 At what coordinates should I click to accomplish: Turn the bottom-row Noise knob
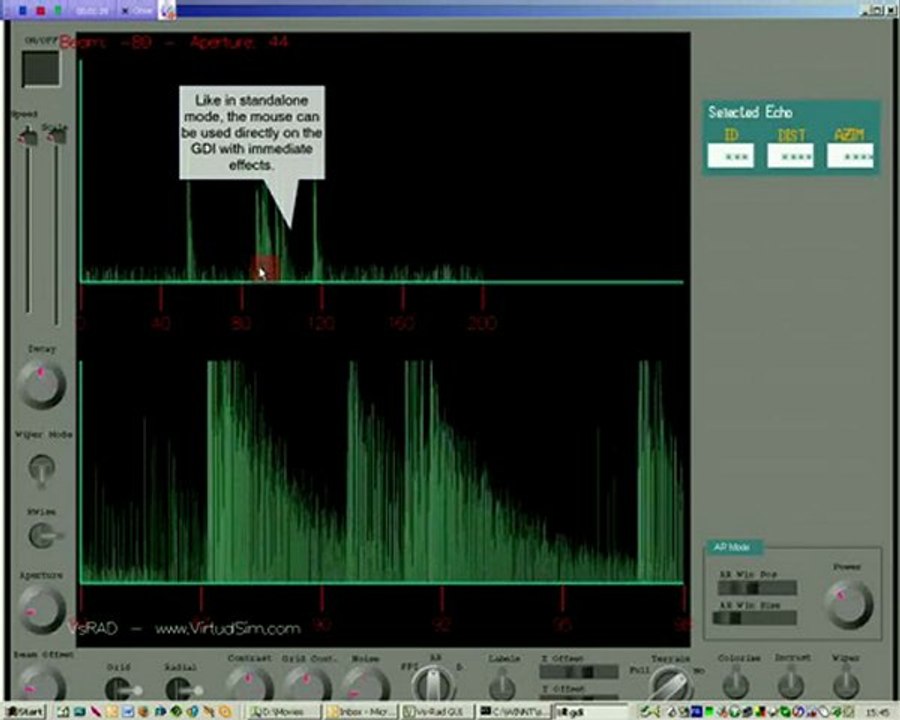[x=365, y=684]
